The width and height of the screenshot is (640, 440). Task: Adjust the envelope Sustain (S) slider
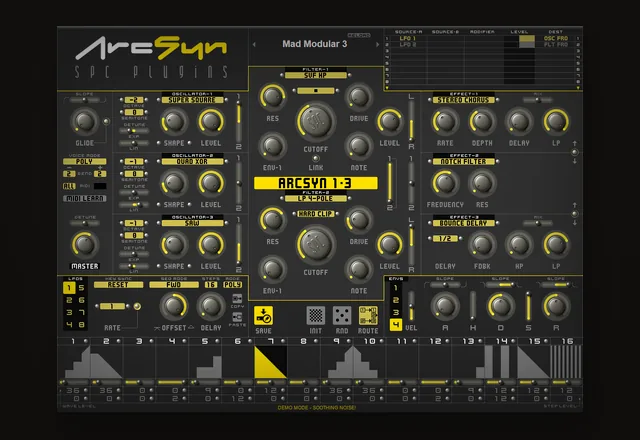click(x=528, y=306)
